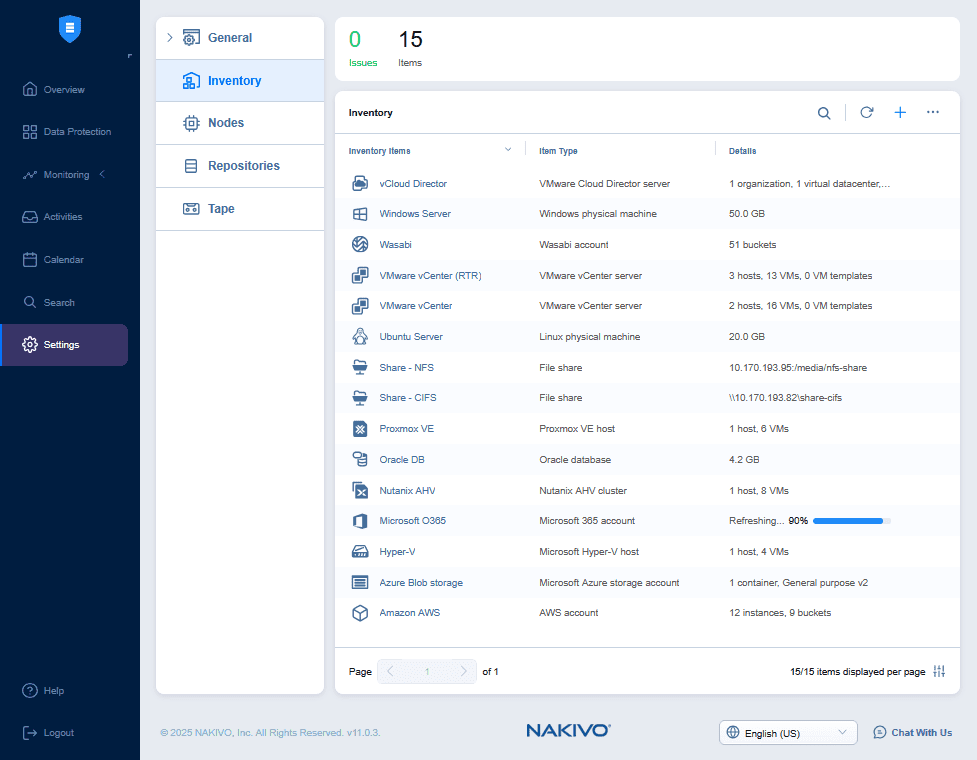Open the English (US) language dropdown
977x760 pixels.
tap(788, 733)
